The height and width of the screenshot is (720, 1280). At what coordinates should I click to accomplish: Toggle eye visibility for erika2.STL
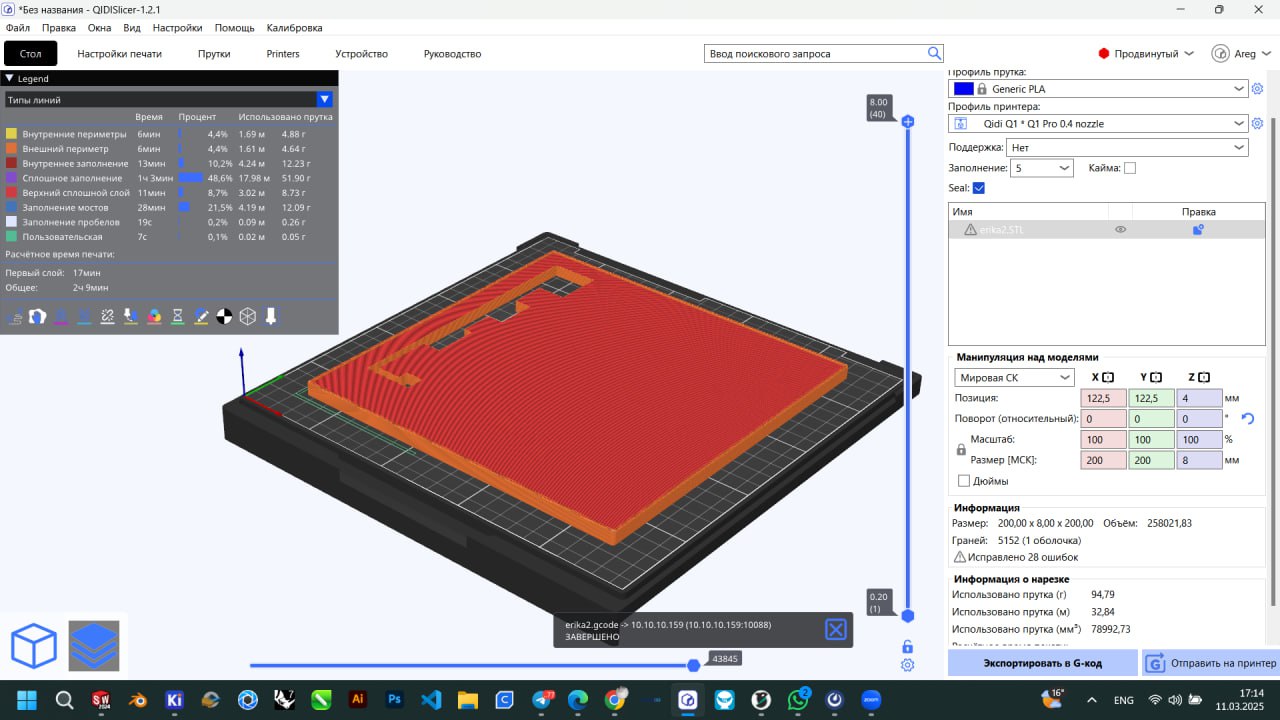pos(1121,229)
